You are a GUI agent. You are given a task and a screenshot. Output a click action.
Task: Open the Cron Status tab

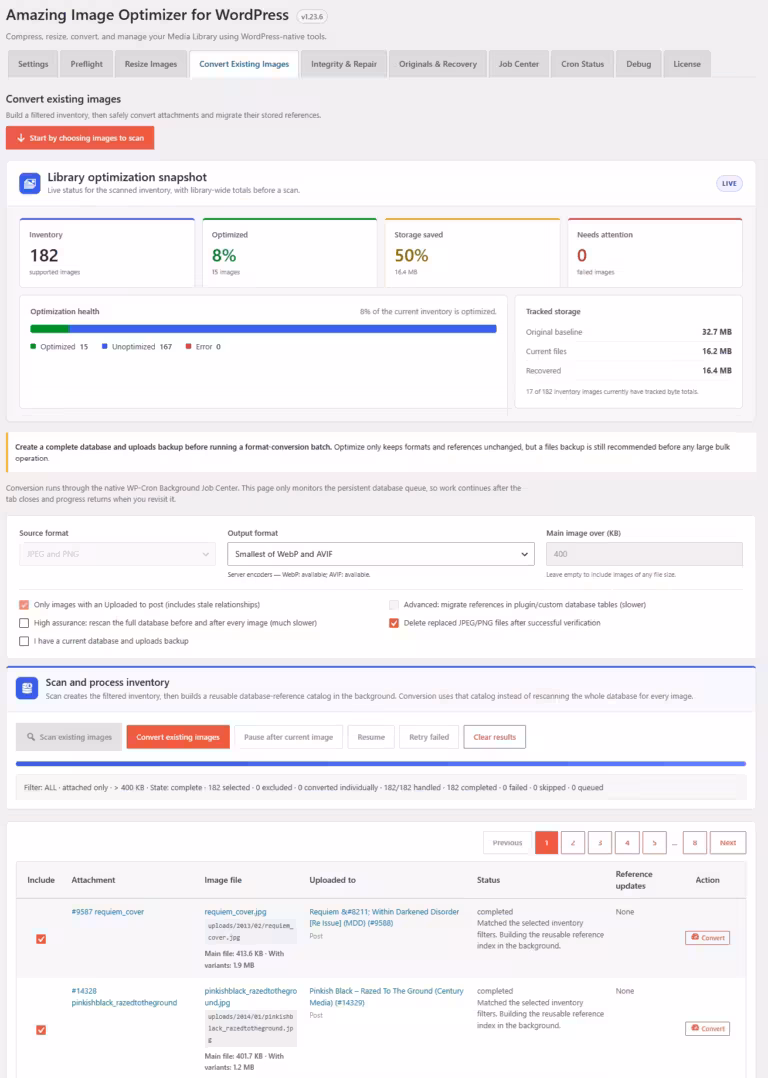point(582,64)
